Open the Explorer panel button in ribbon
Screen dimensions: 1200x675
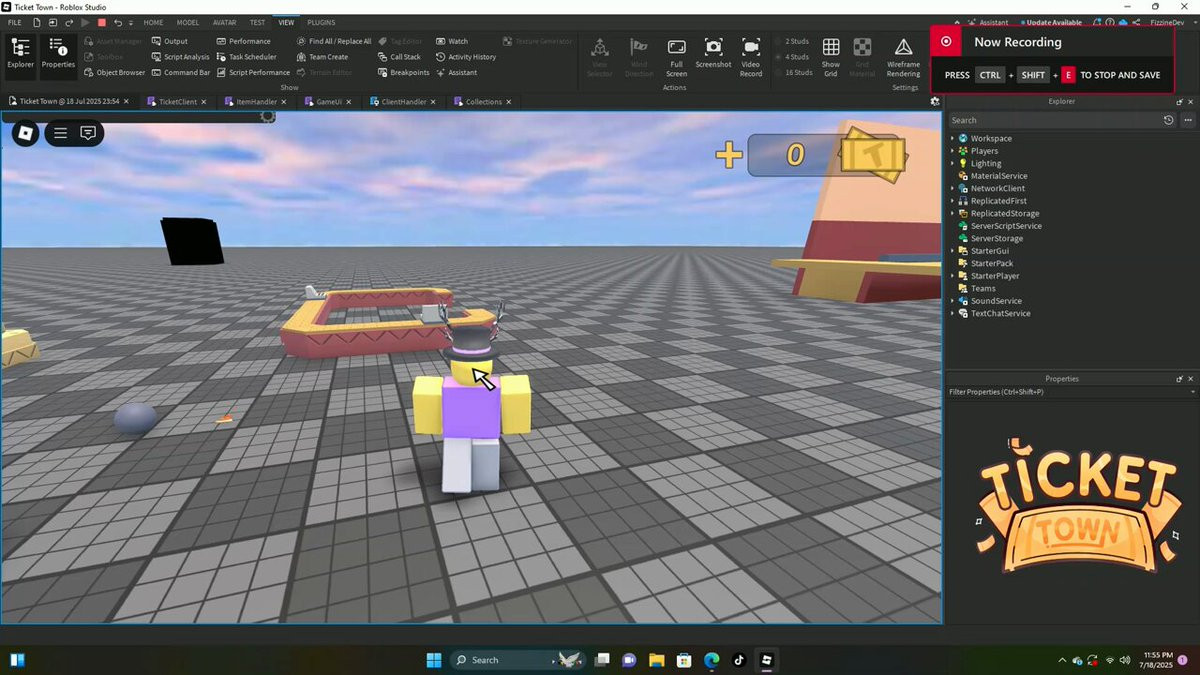pyautogui.click(x=19, y=54)
